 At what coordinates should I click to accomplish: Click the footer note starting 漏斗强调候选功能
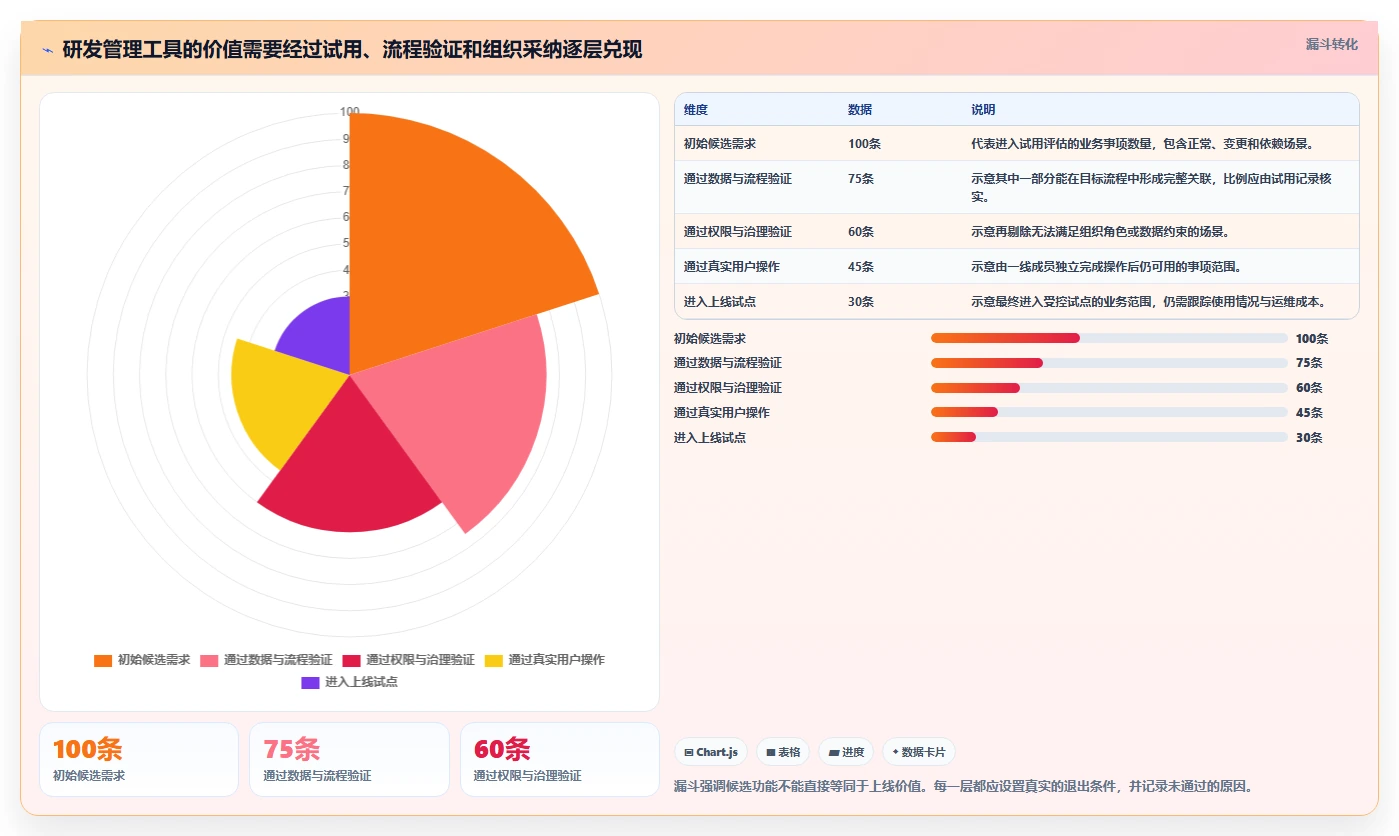point(963,786)
